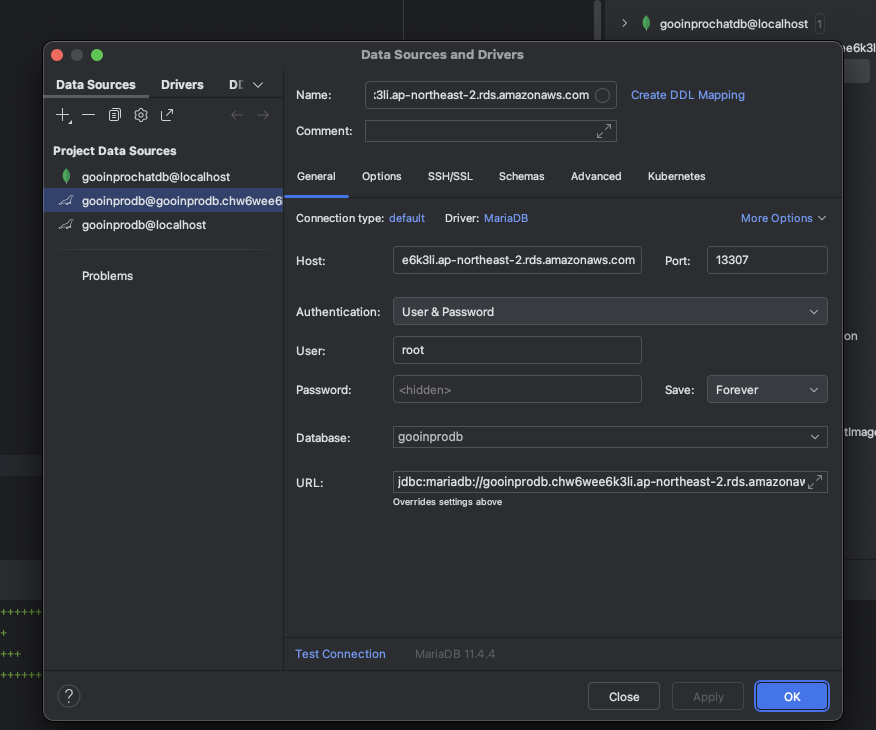Open the General tab
This screenshot has width=876, height=730.
coord(316,176)
